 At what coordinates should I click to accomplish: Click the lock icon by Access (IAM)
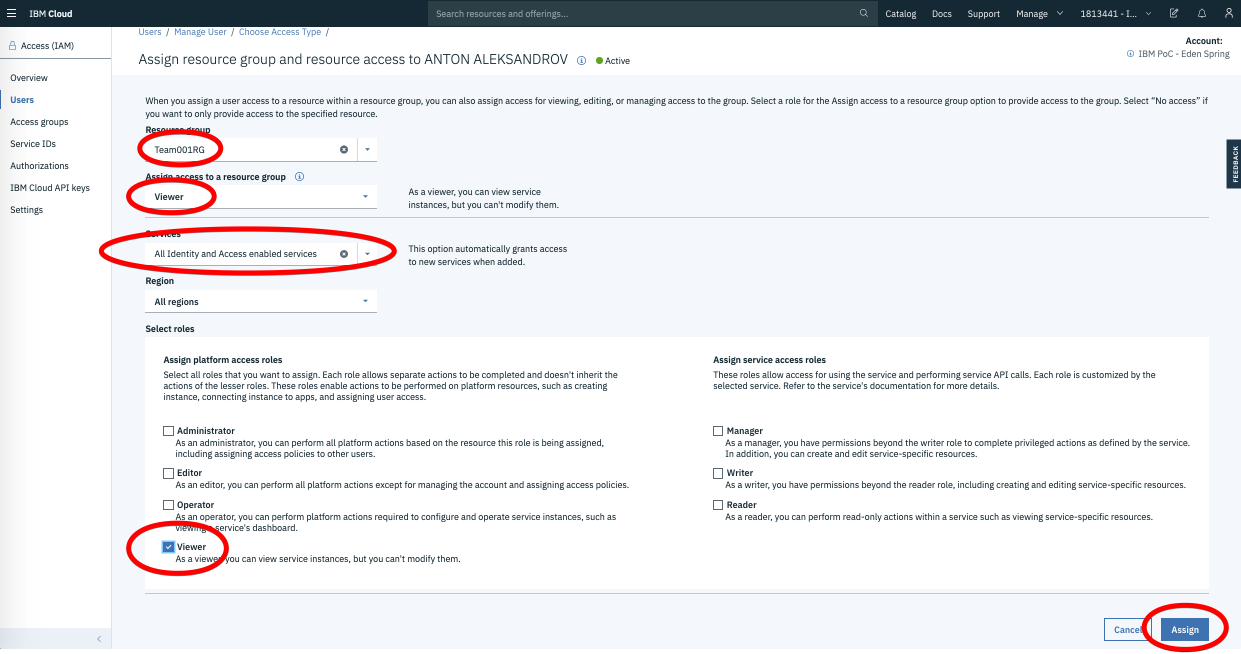pos(12,46)
